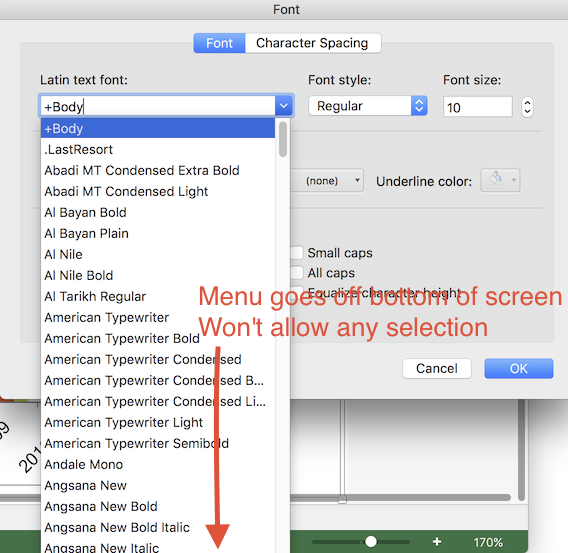Open the Font style Regular dropdown
Viewport: 568px width, 553px height.
[368, 106]
